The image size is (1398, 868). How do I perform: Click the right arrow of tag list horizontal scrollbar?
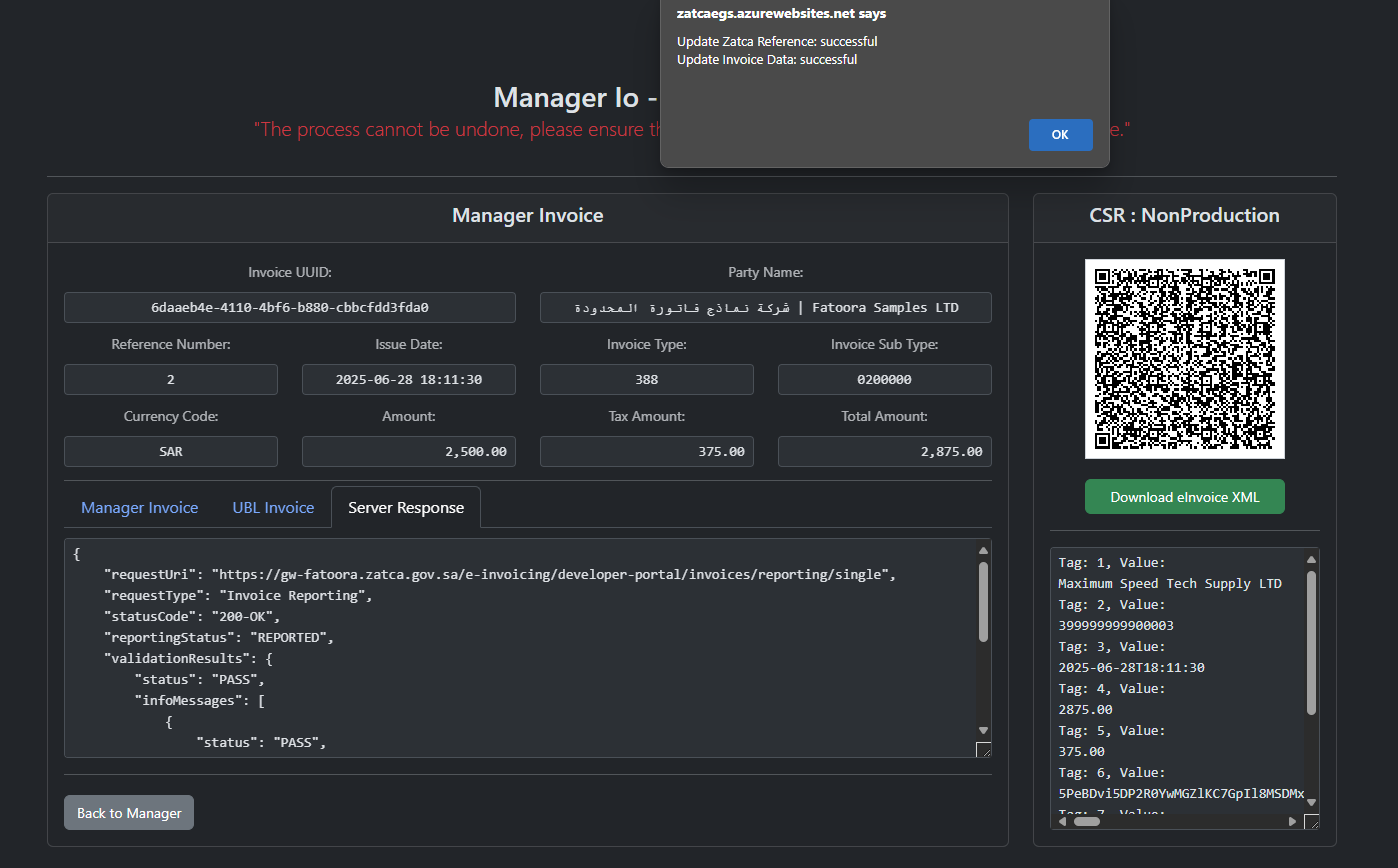coord(1292,821)
